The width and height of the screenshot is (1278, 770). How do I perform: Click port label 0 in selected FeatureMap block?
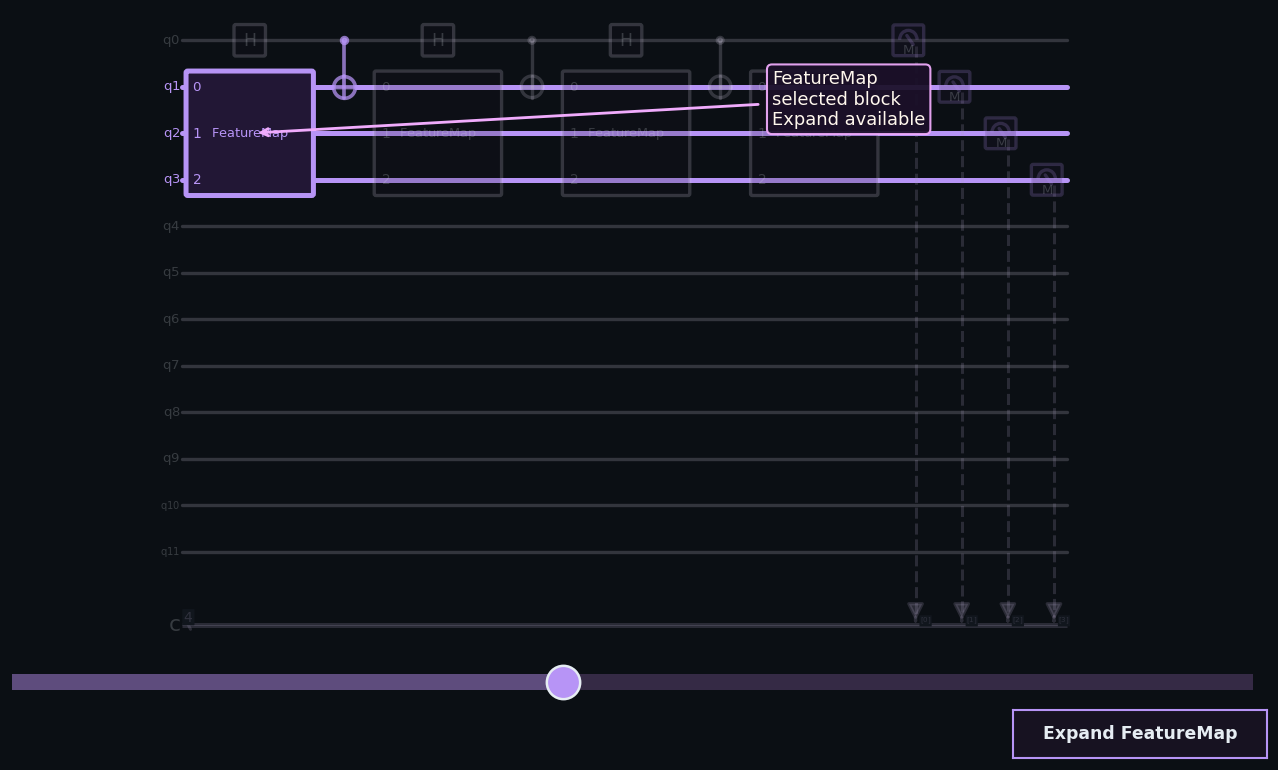197,87
